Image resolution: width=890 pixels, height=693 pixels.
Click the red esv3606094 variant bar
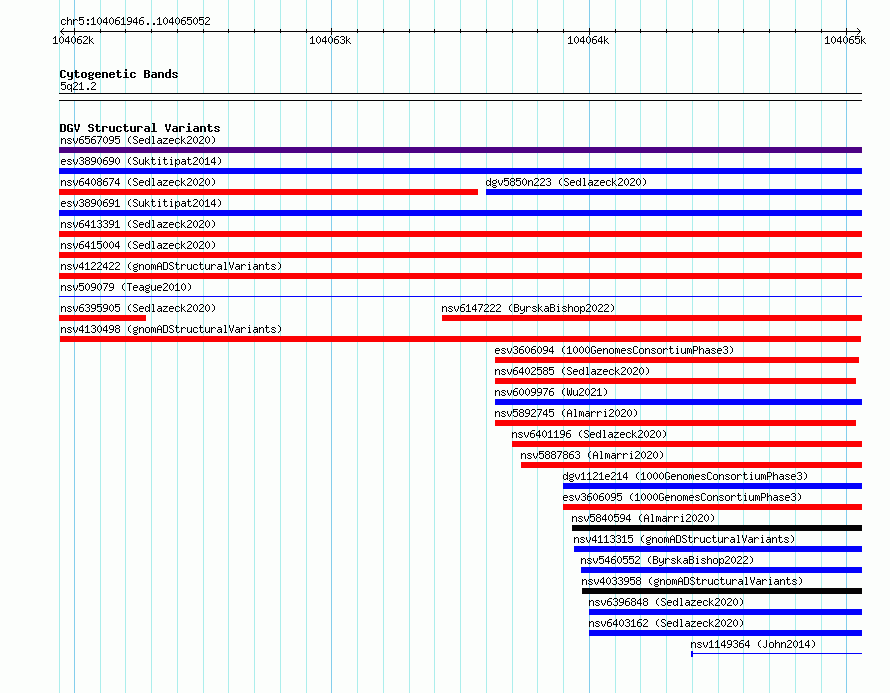click(677, 360)
